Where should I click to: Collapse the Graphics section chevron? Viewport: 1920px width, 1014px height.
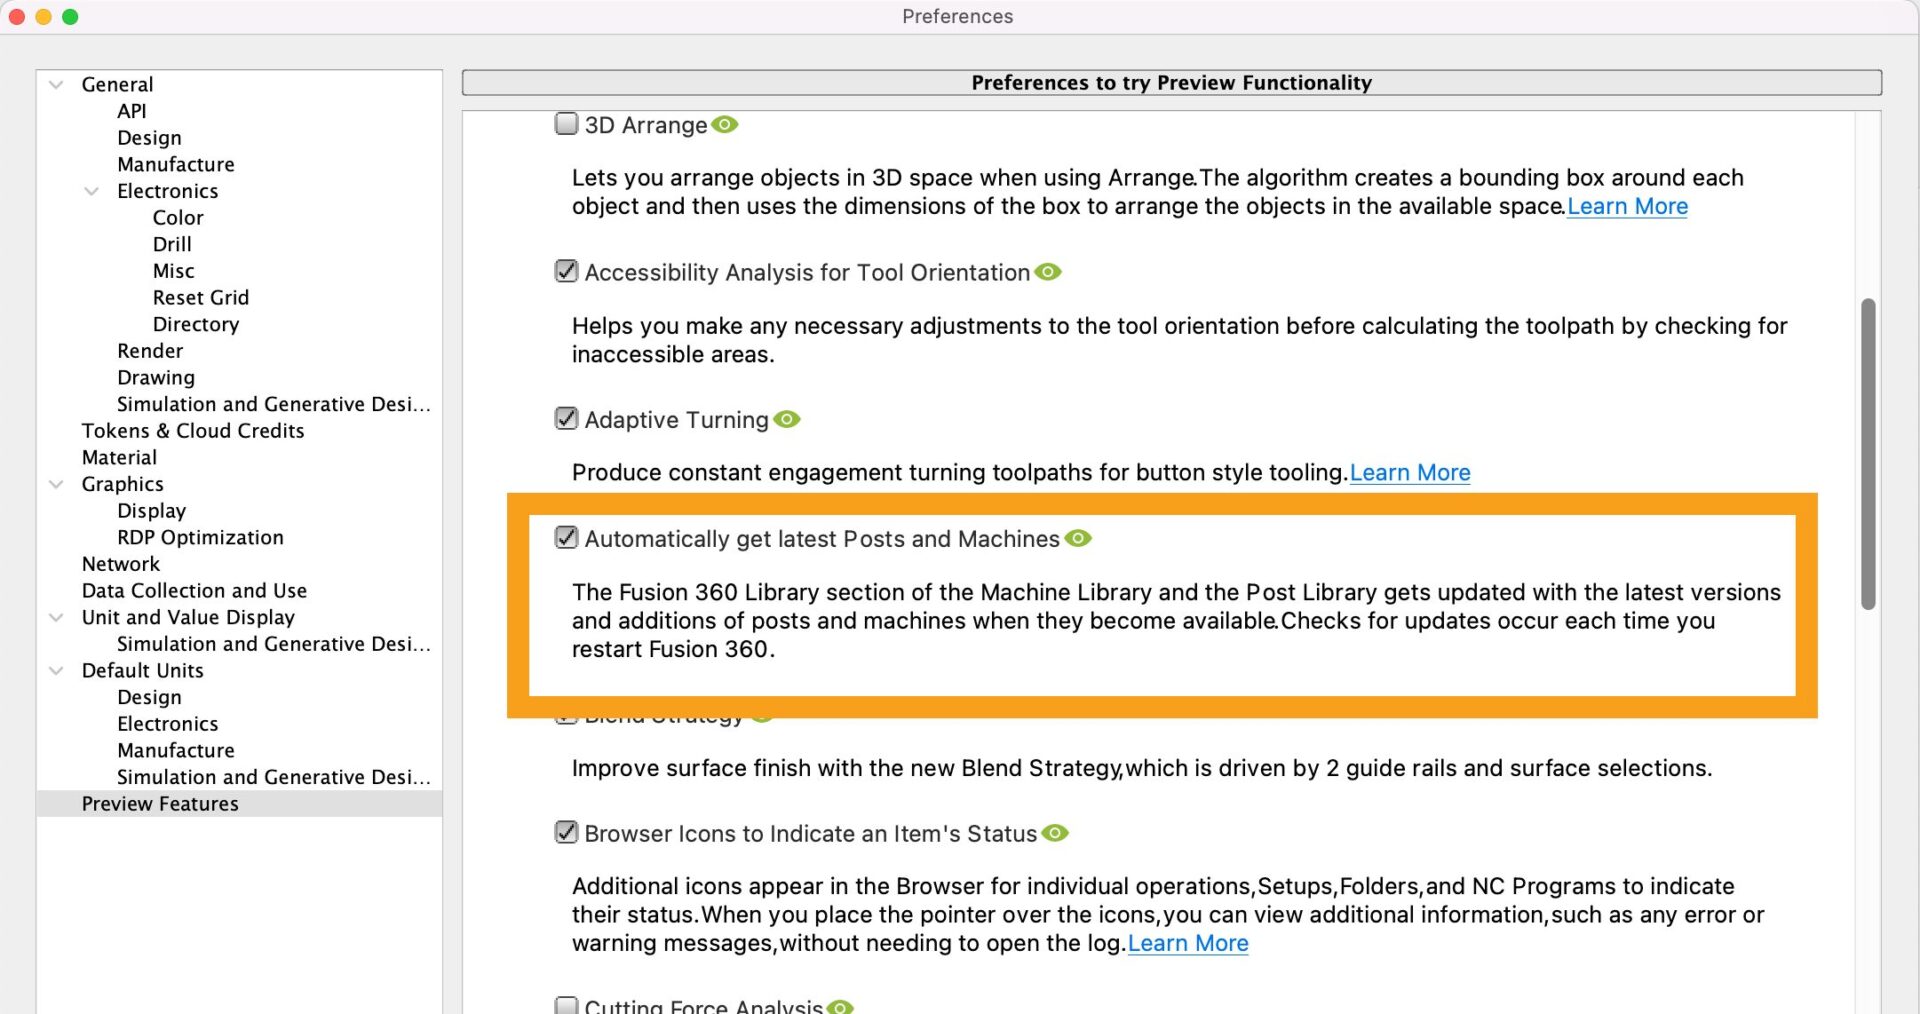click(x=57, y=484)
